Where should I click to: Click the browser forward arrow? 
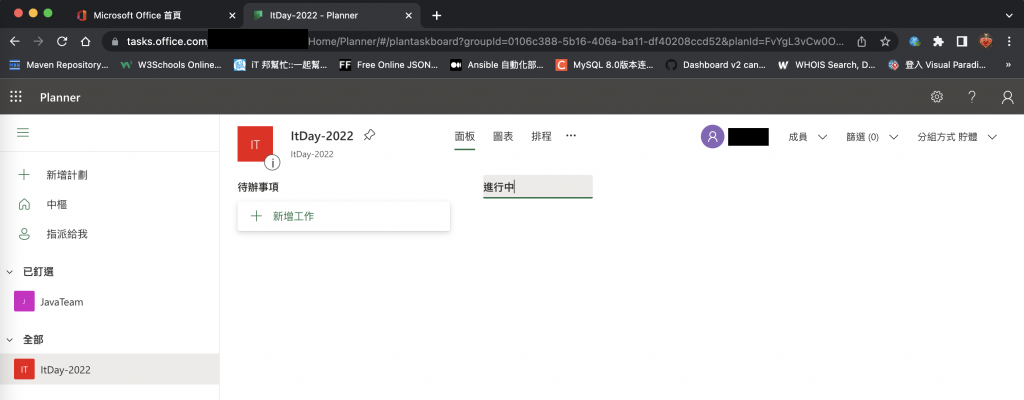pyautogui.click(x=39, y=41)
